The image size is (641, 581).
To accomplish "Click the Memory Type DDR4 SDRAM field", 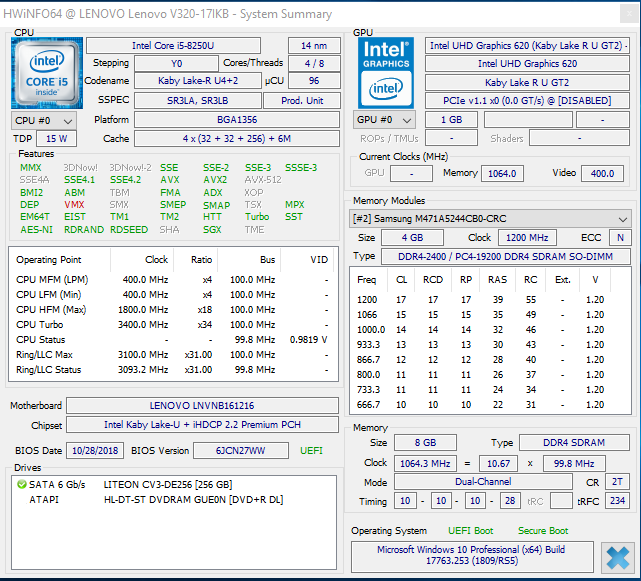I will (574, 443).
